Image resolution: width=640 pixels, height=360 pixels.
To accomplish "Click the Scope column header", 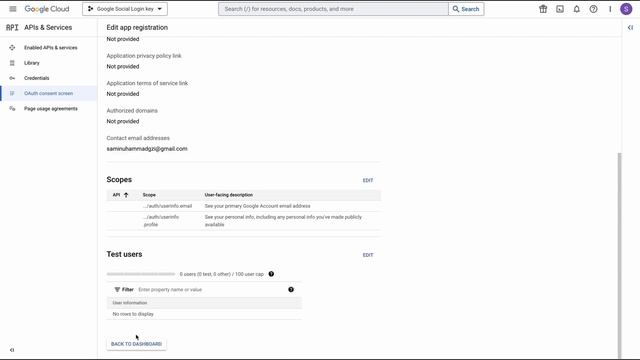I will pyautogui.click(x=149, y=195).
